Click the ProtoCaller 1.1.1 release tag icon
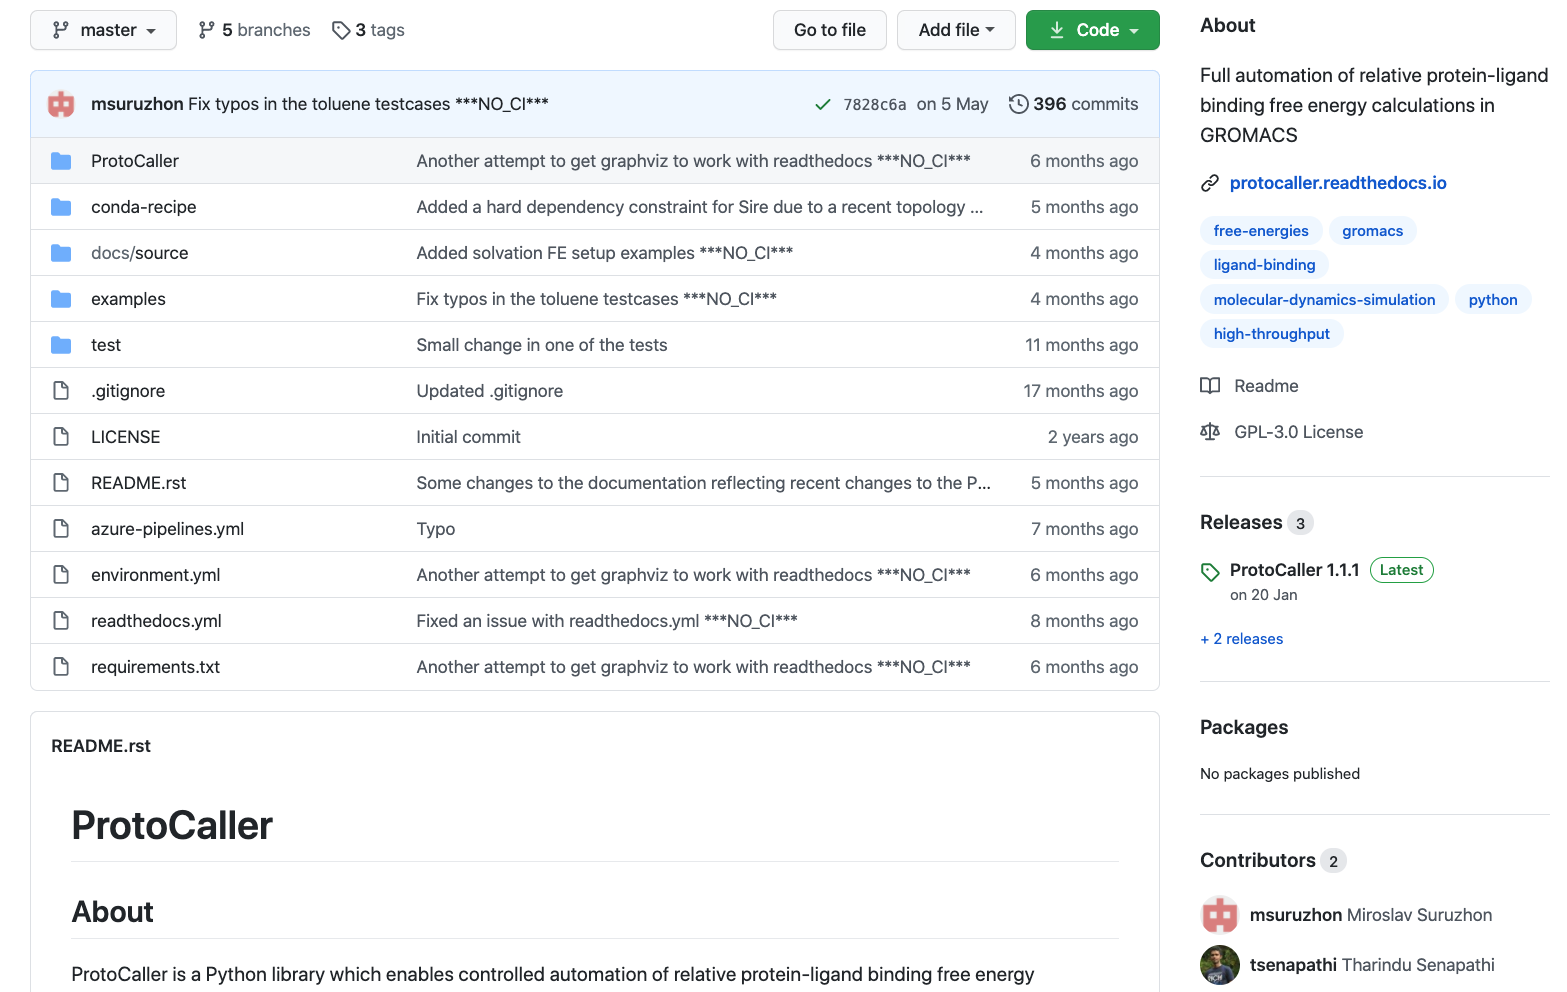The image size is (1567, 992). (x=1210, y=572)
